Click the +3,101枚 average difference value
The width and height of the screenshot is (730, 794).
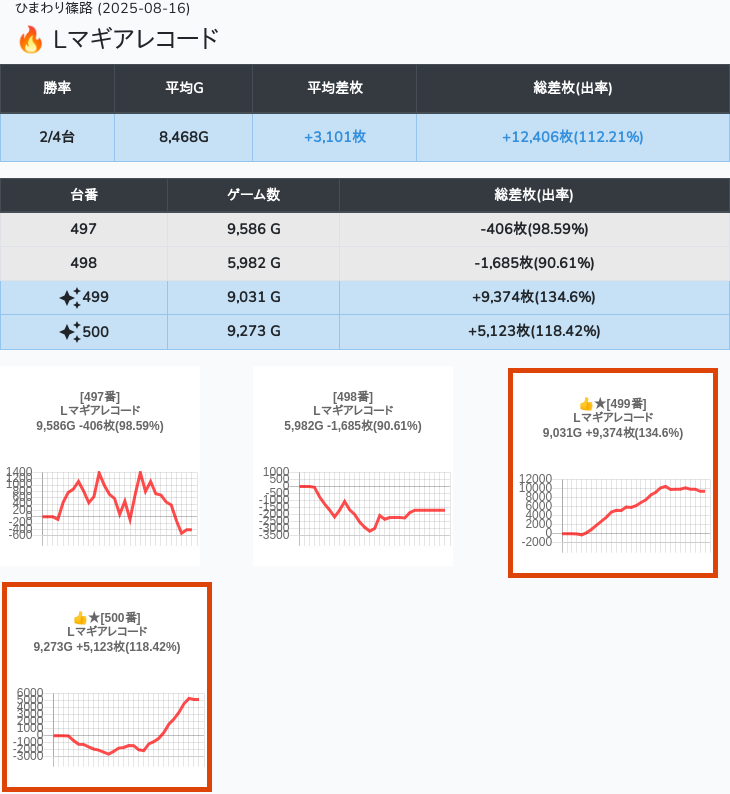point(334,137)
